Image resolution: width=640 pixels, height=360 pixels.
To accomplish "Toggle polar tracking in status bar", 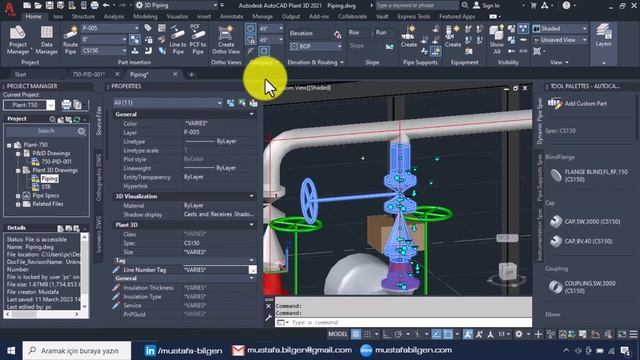I will click(398, 334).
